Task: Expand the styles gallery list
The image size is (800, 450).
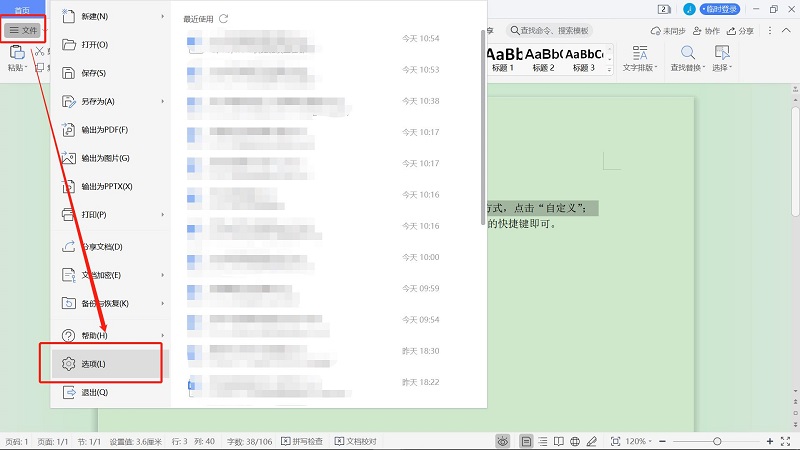Action: coord(609,70)
